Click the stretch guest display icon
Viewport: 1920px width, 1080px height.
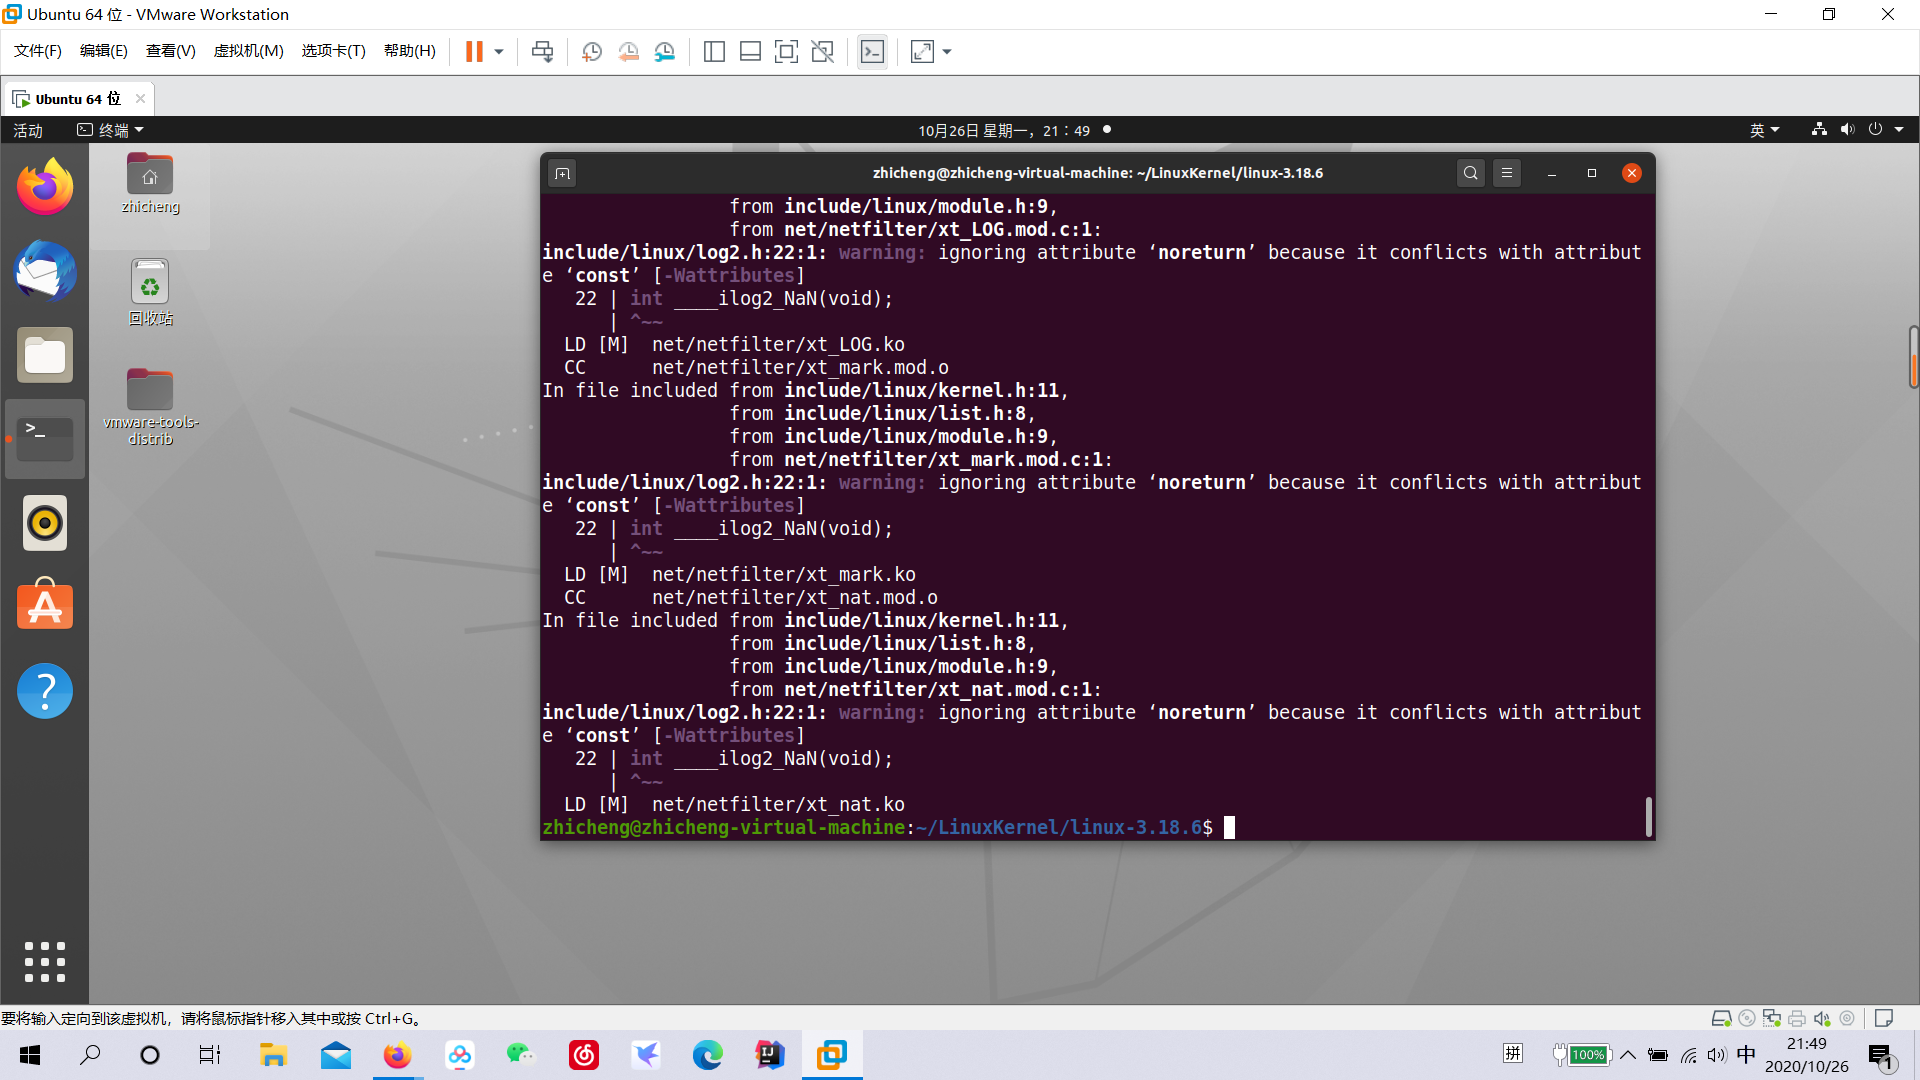pos(922,51)
